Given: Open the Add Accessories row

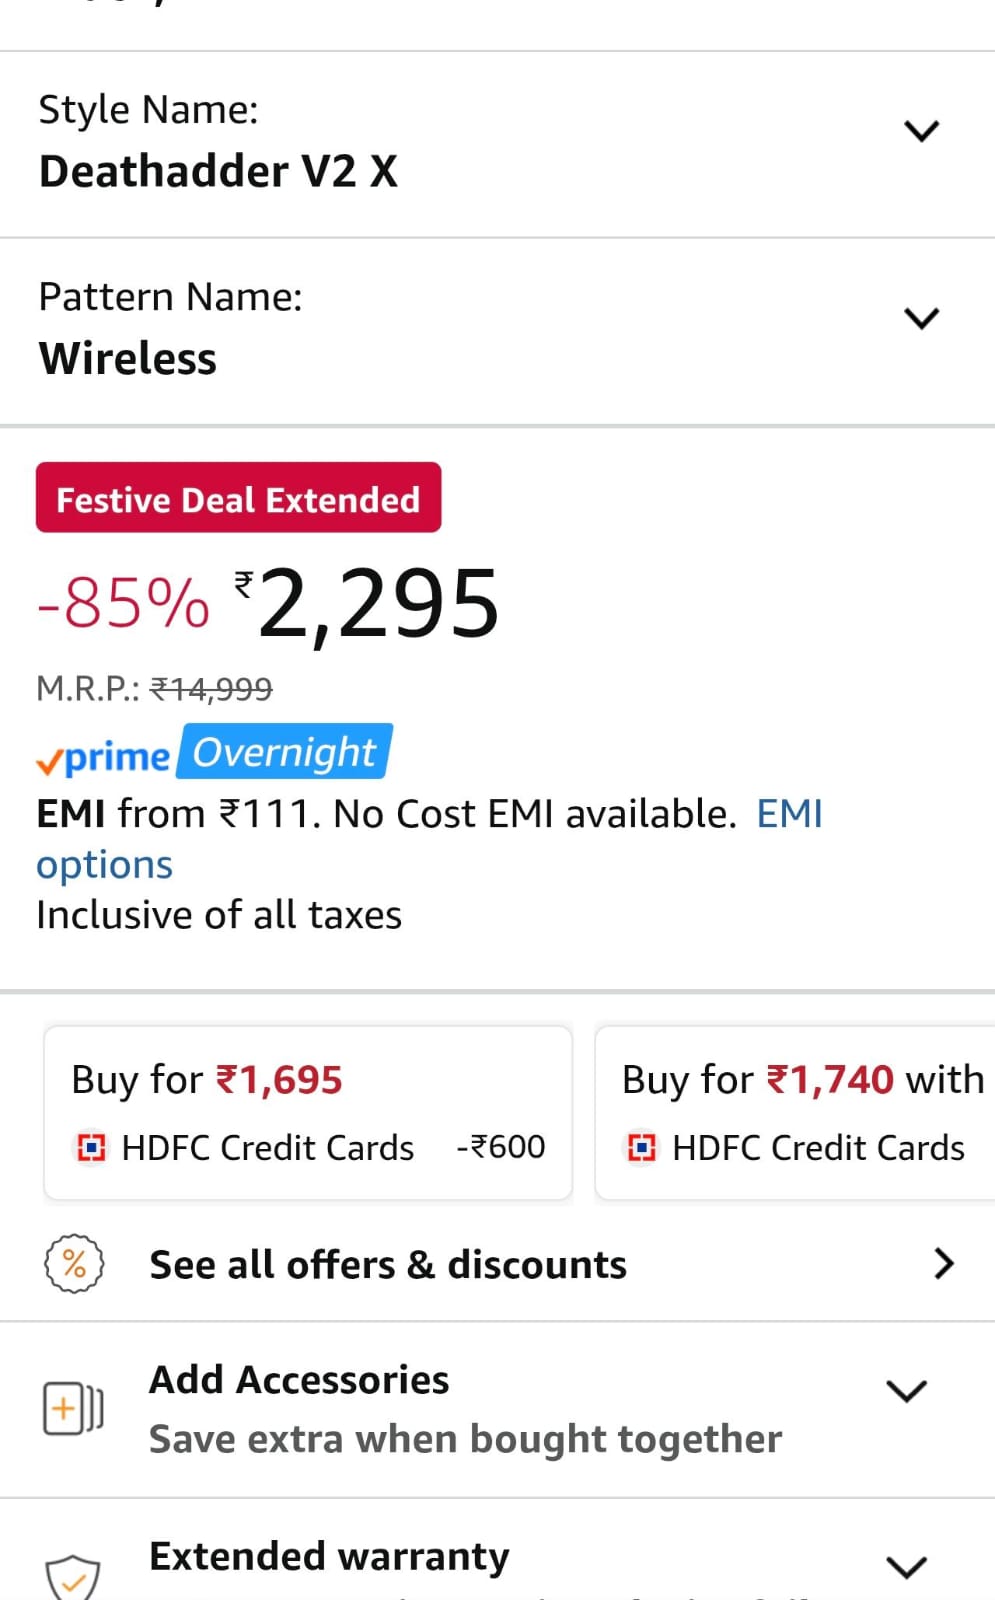Looking at the screenshot, I should [465, 1409].
